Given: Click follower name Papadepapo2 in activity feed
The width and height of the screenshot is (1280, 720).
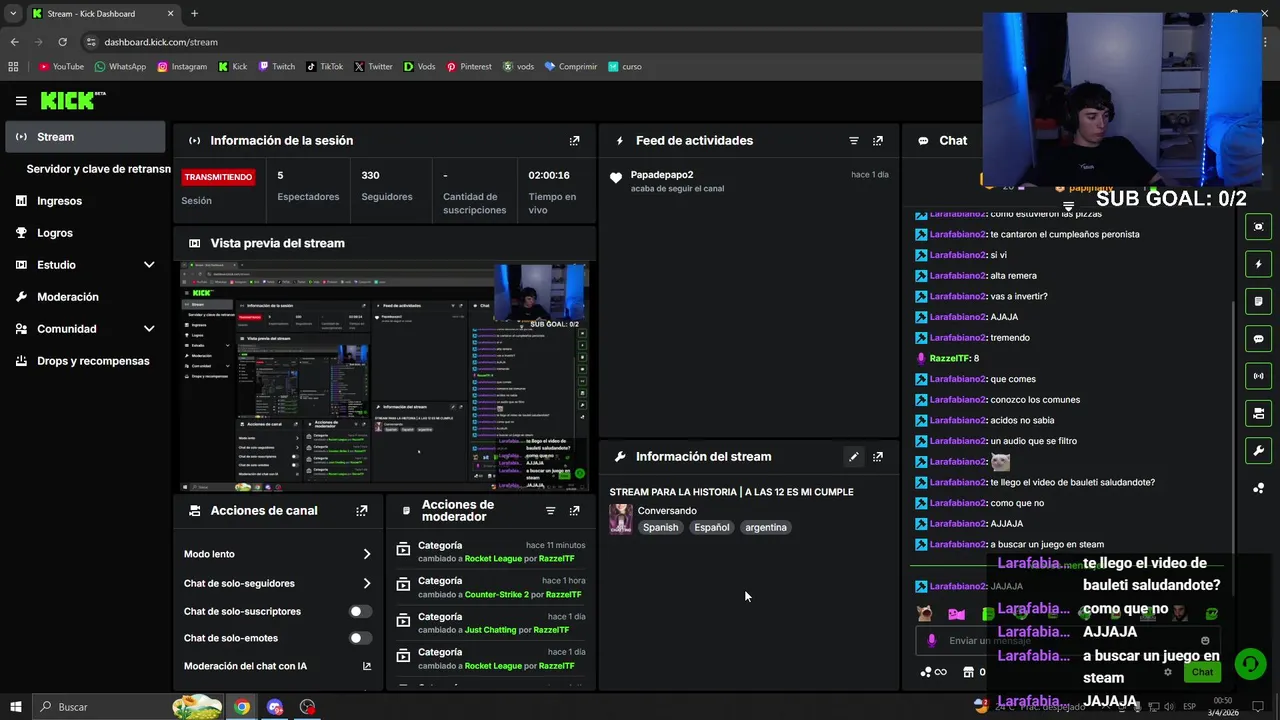Looking at the screenshot, I should pyautogui.click(x=662, y=175).
